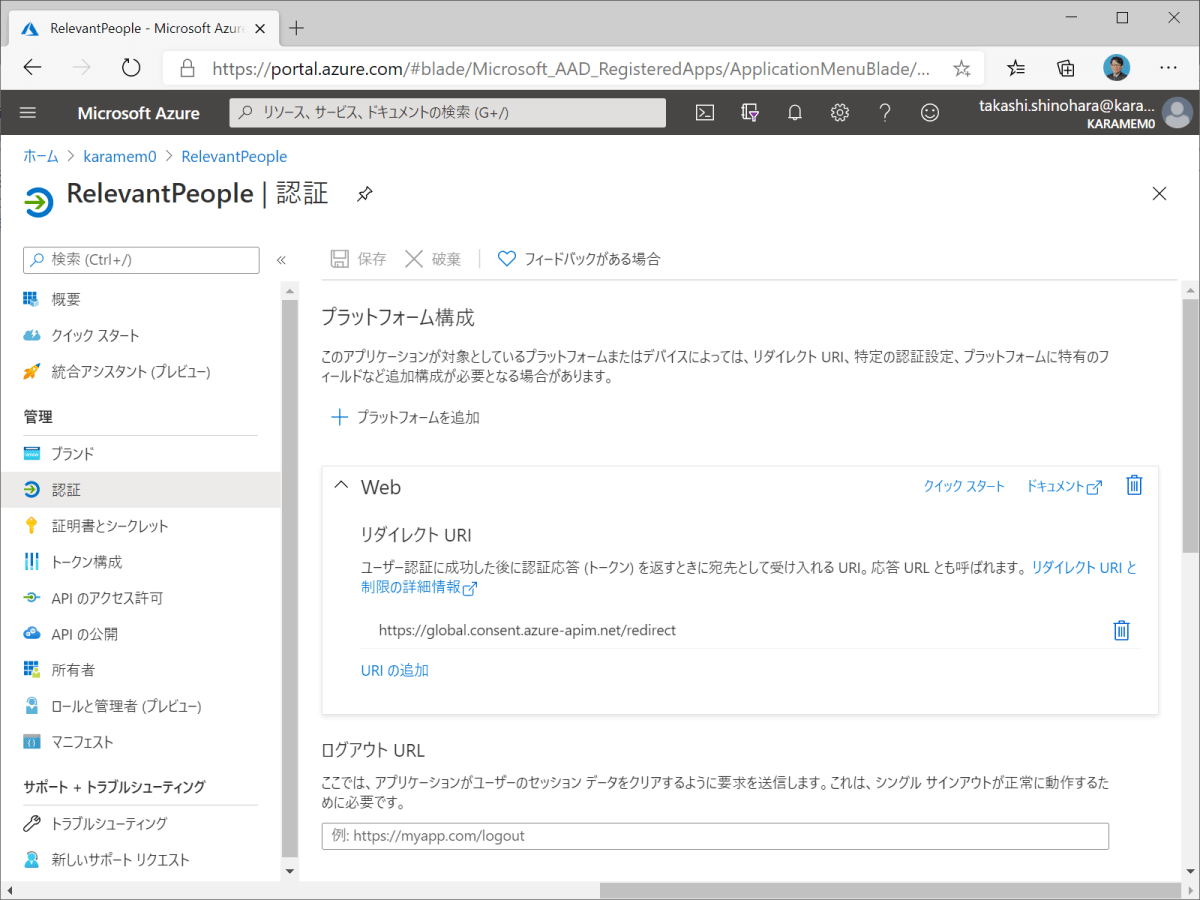Open the browser favorites list icon
1200x900 pixels.
coord(1016,68)
